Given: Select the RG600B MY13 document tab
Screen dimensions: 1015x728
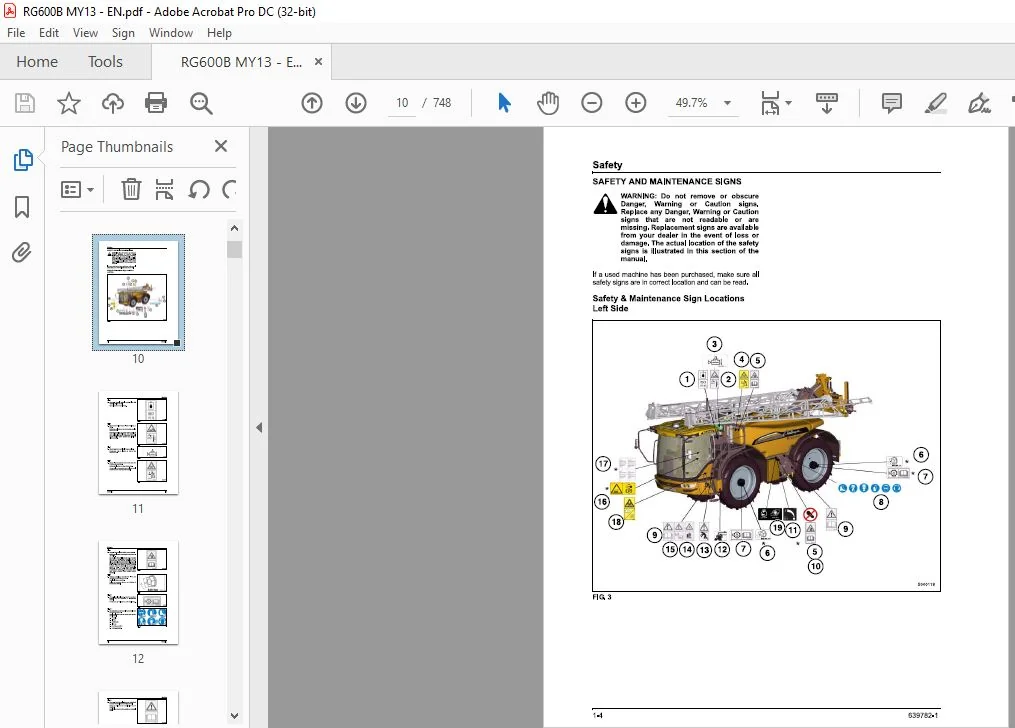Looking at the screenshot, I should [241, 62].
